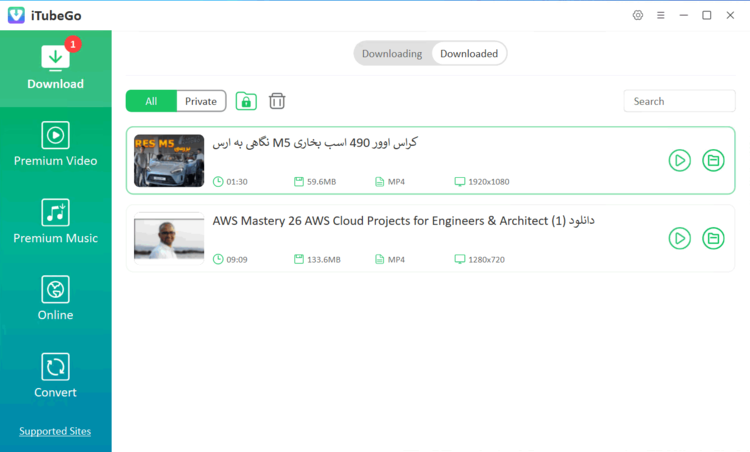Open Premium Video section
This screenshot has width=750, height=452.
point(55,144)
